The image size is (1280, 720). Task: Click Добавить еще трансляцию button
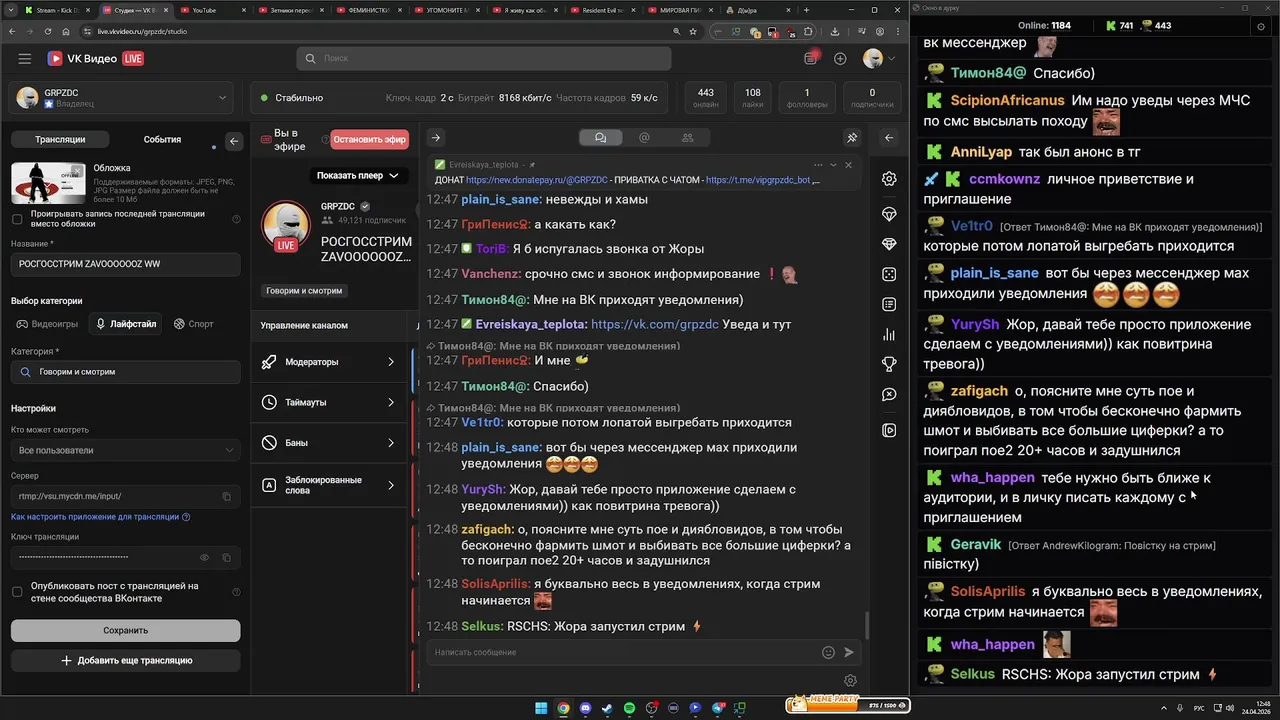[x=126, y=661]
